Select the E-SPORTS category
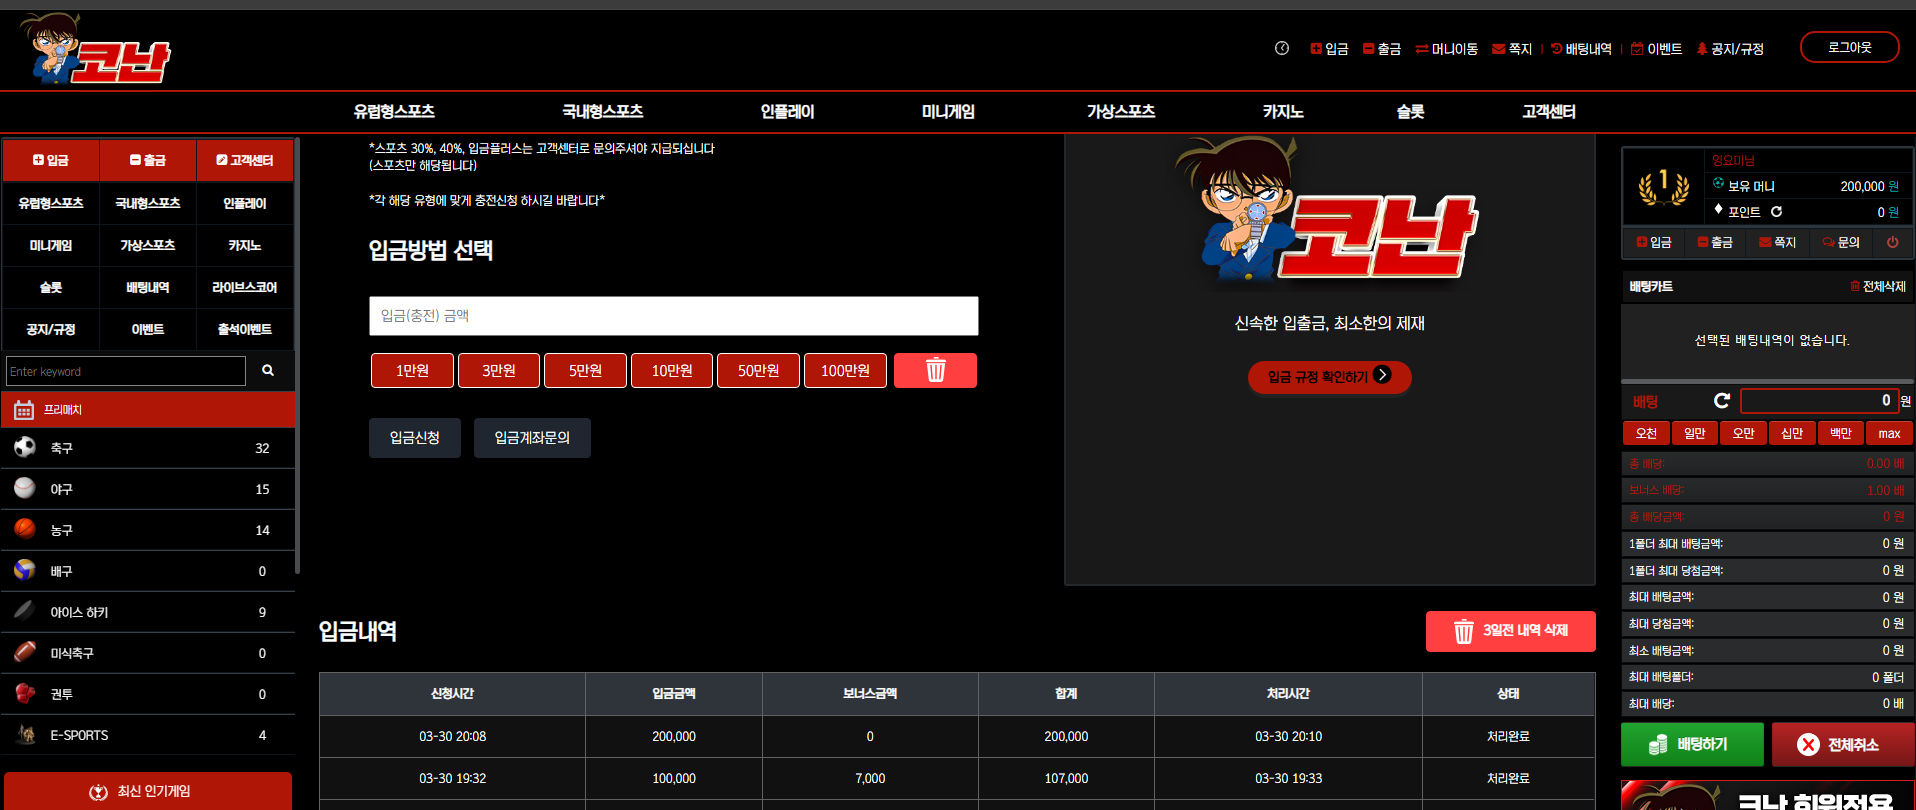The image size is (1916, 810). click(x=148, y=735)
